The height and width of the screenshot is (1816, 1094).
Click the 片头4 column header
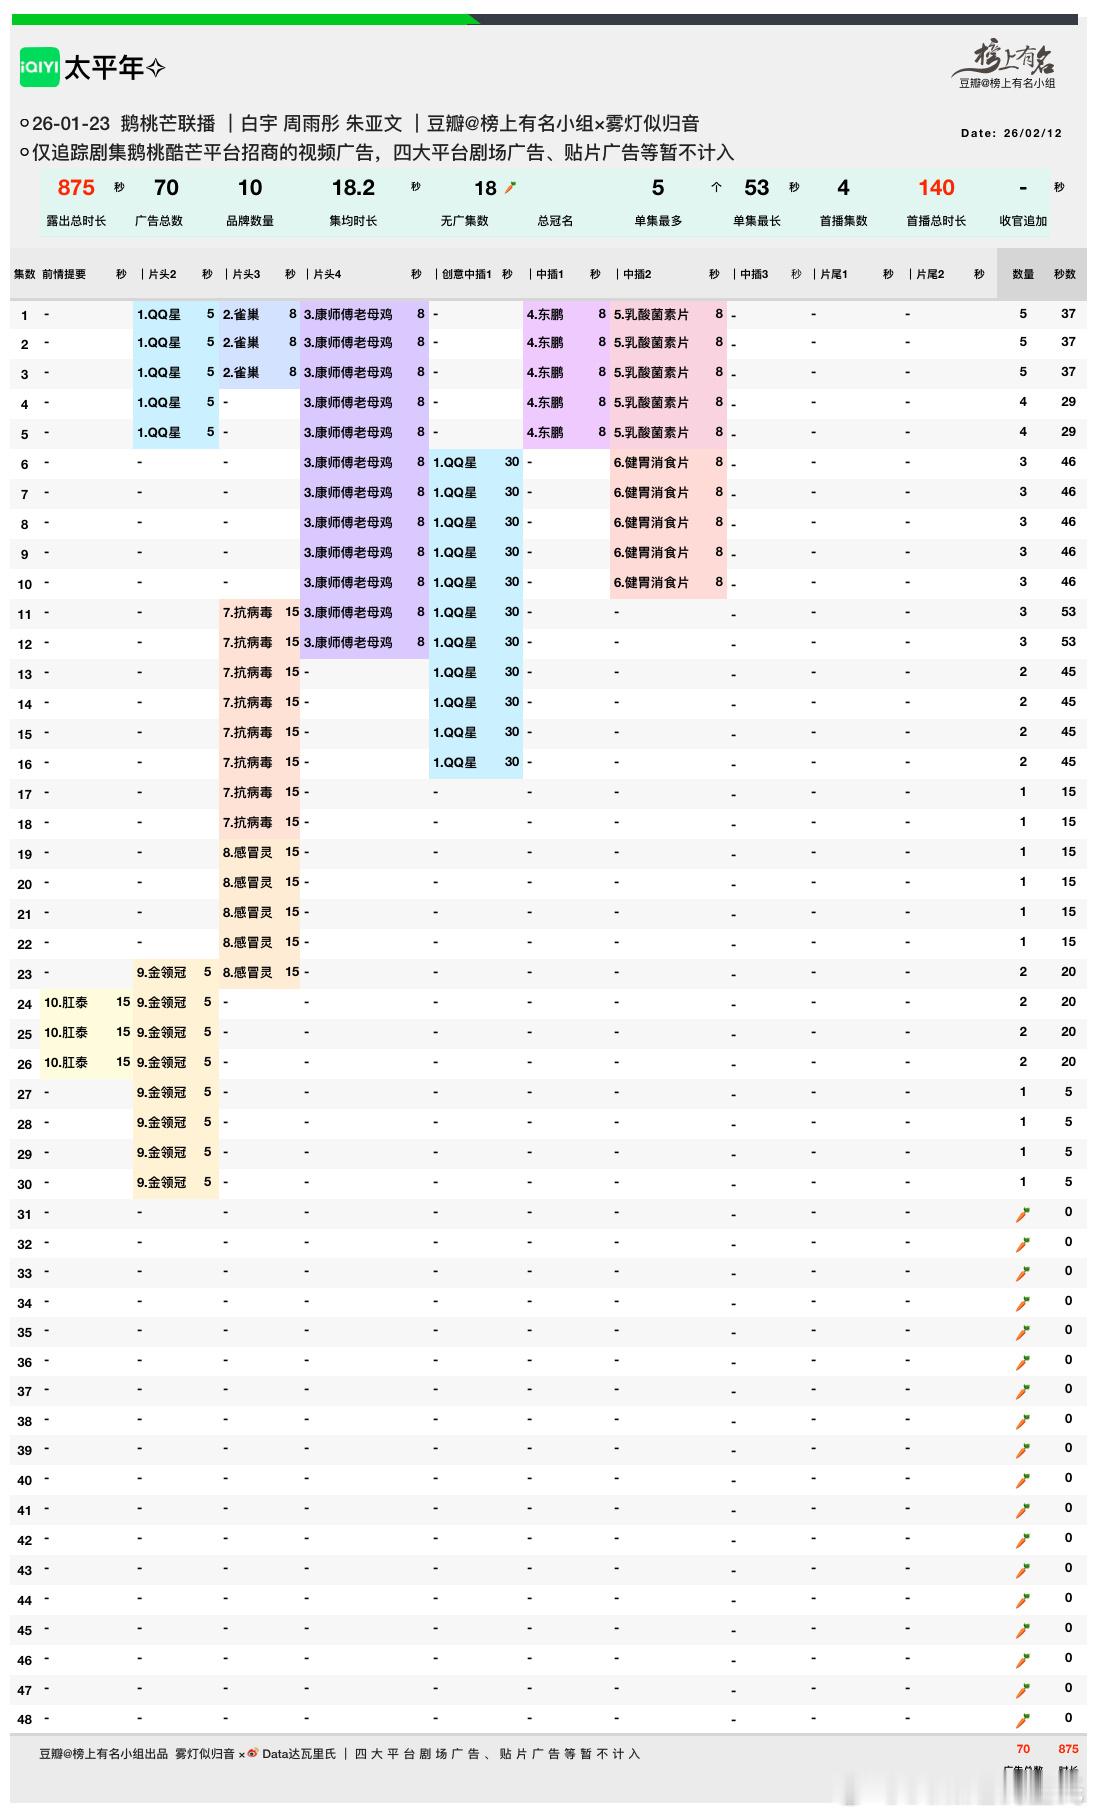327,274
